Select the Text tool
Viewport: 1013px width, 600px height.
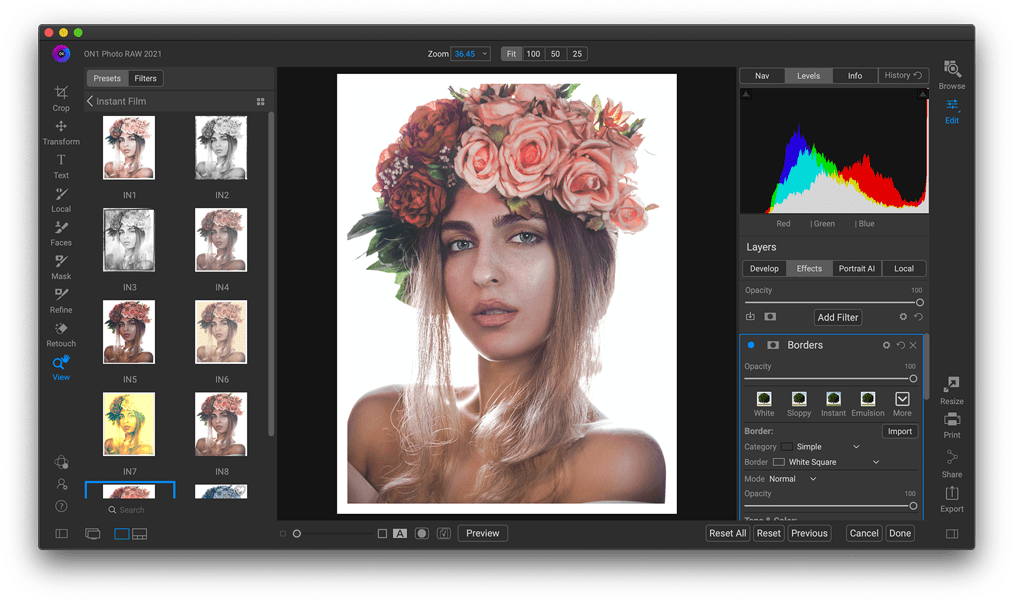[x=61, y=165]
